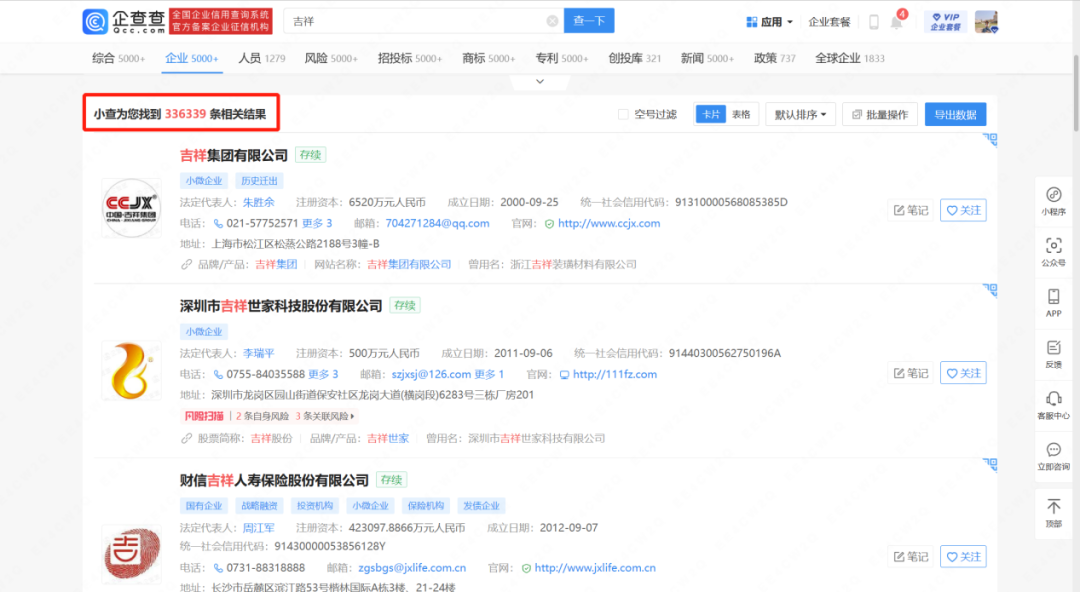This screenshot has height=592, width=1080.
Task: Click phone icon beside 0755-84035588
Action: (218, 375)
